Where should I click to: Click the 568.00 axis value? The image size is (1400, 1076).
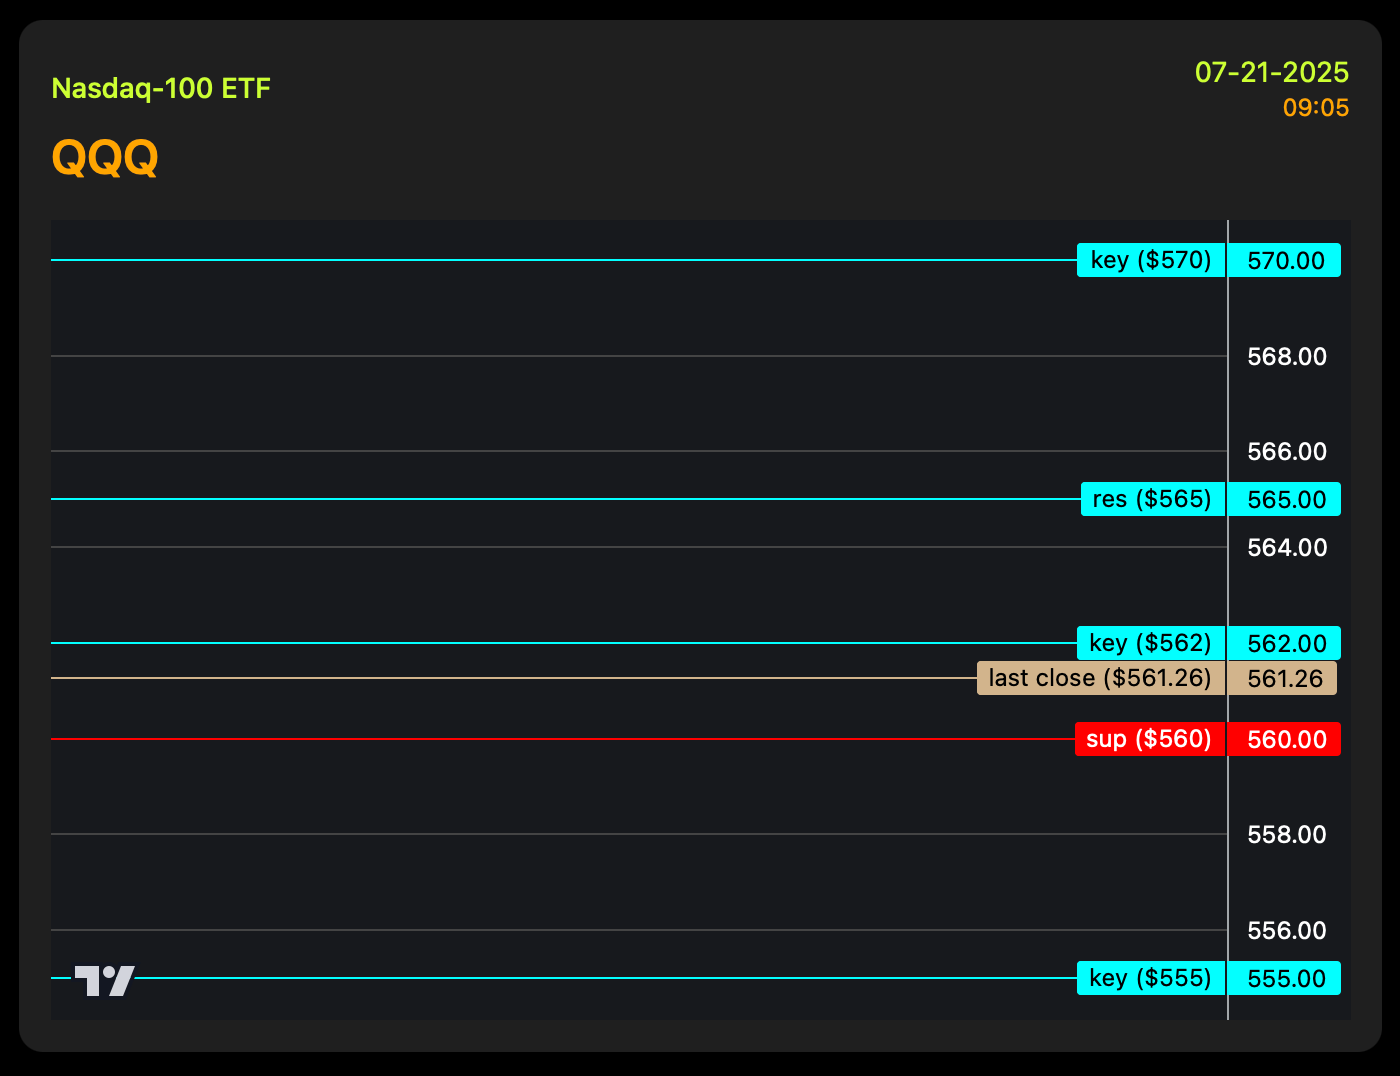(1287, 356)
